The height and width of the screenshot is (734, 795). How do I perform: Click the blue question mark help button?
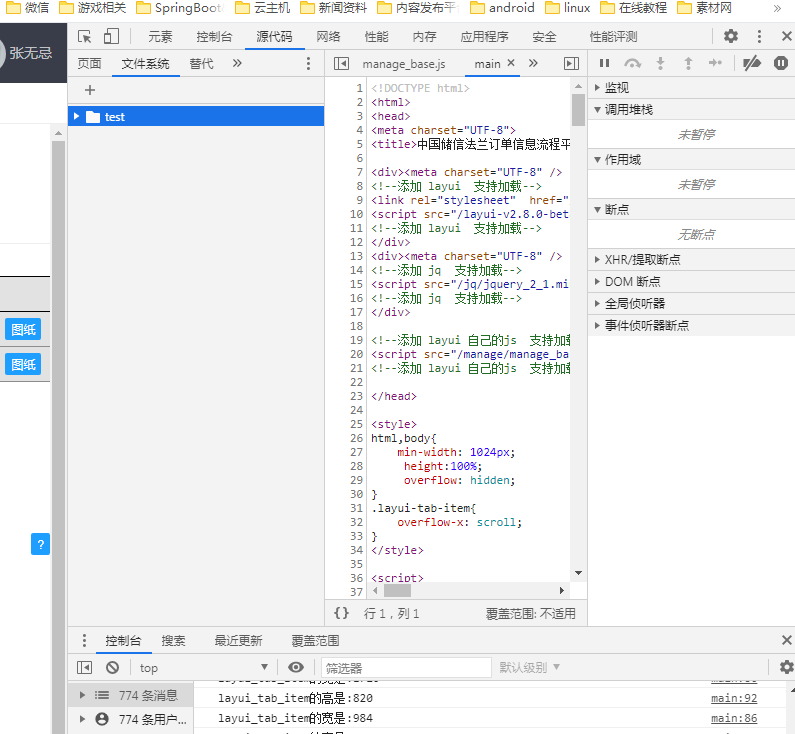click(x=41, y=544)
